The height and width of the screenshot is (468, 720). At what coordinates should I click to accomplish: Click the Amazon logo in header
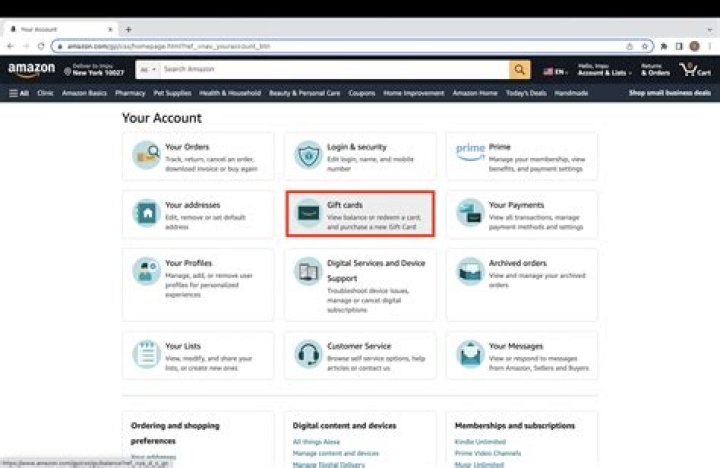[x=31, y=70]
